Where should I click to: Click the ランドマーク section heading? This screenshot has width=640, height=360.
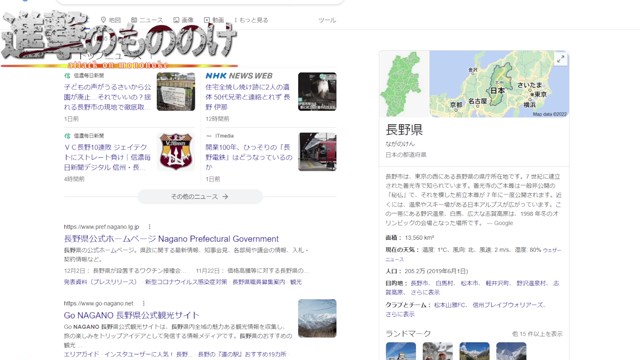(x=408, y=333)
